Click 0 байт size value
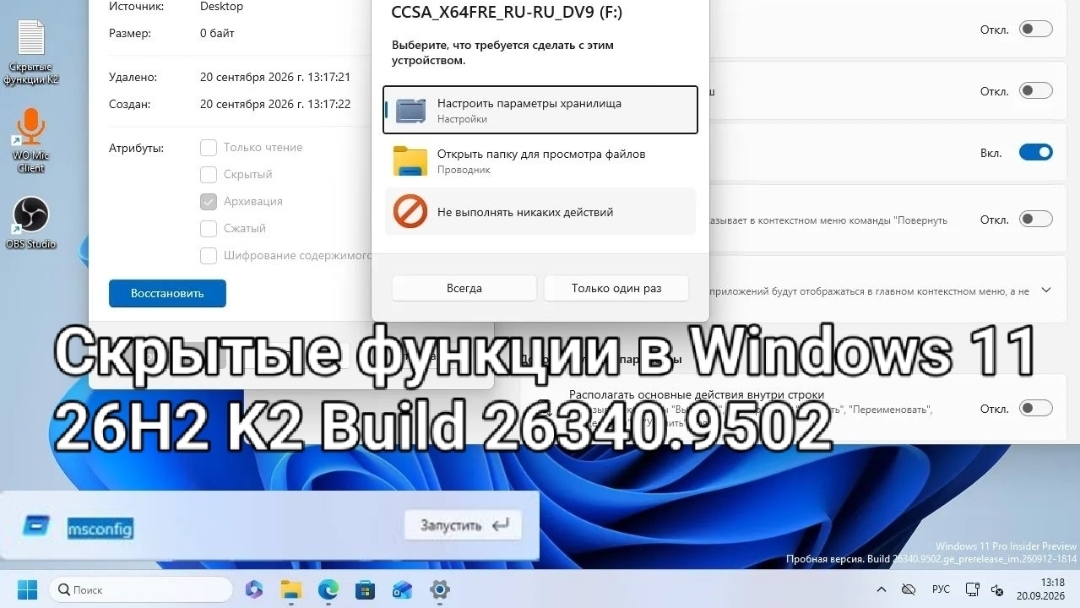The width and height of the screenshot is (1080, 608). pyautogui.click(x=217, y=33)
